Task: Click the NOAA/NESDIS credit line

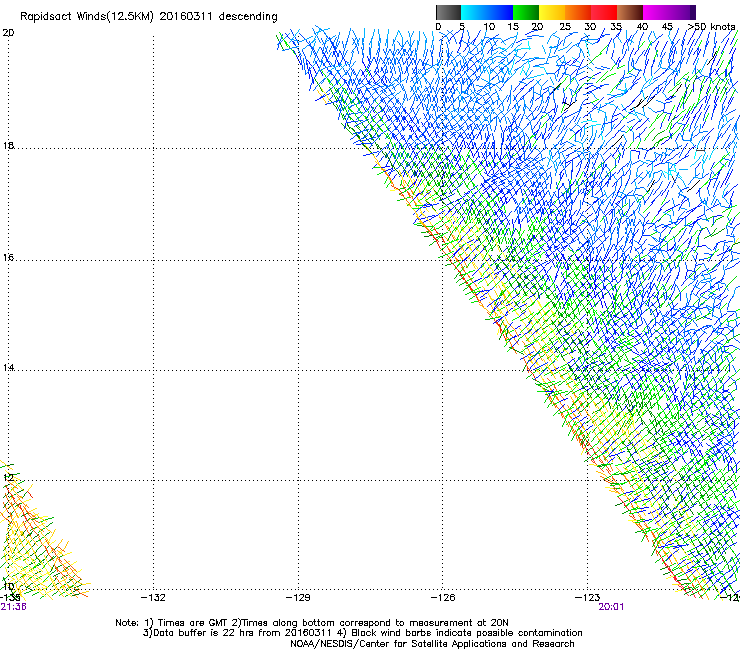Action: pyautogui.click(x=432, y=644)
